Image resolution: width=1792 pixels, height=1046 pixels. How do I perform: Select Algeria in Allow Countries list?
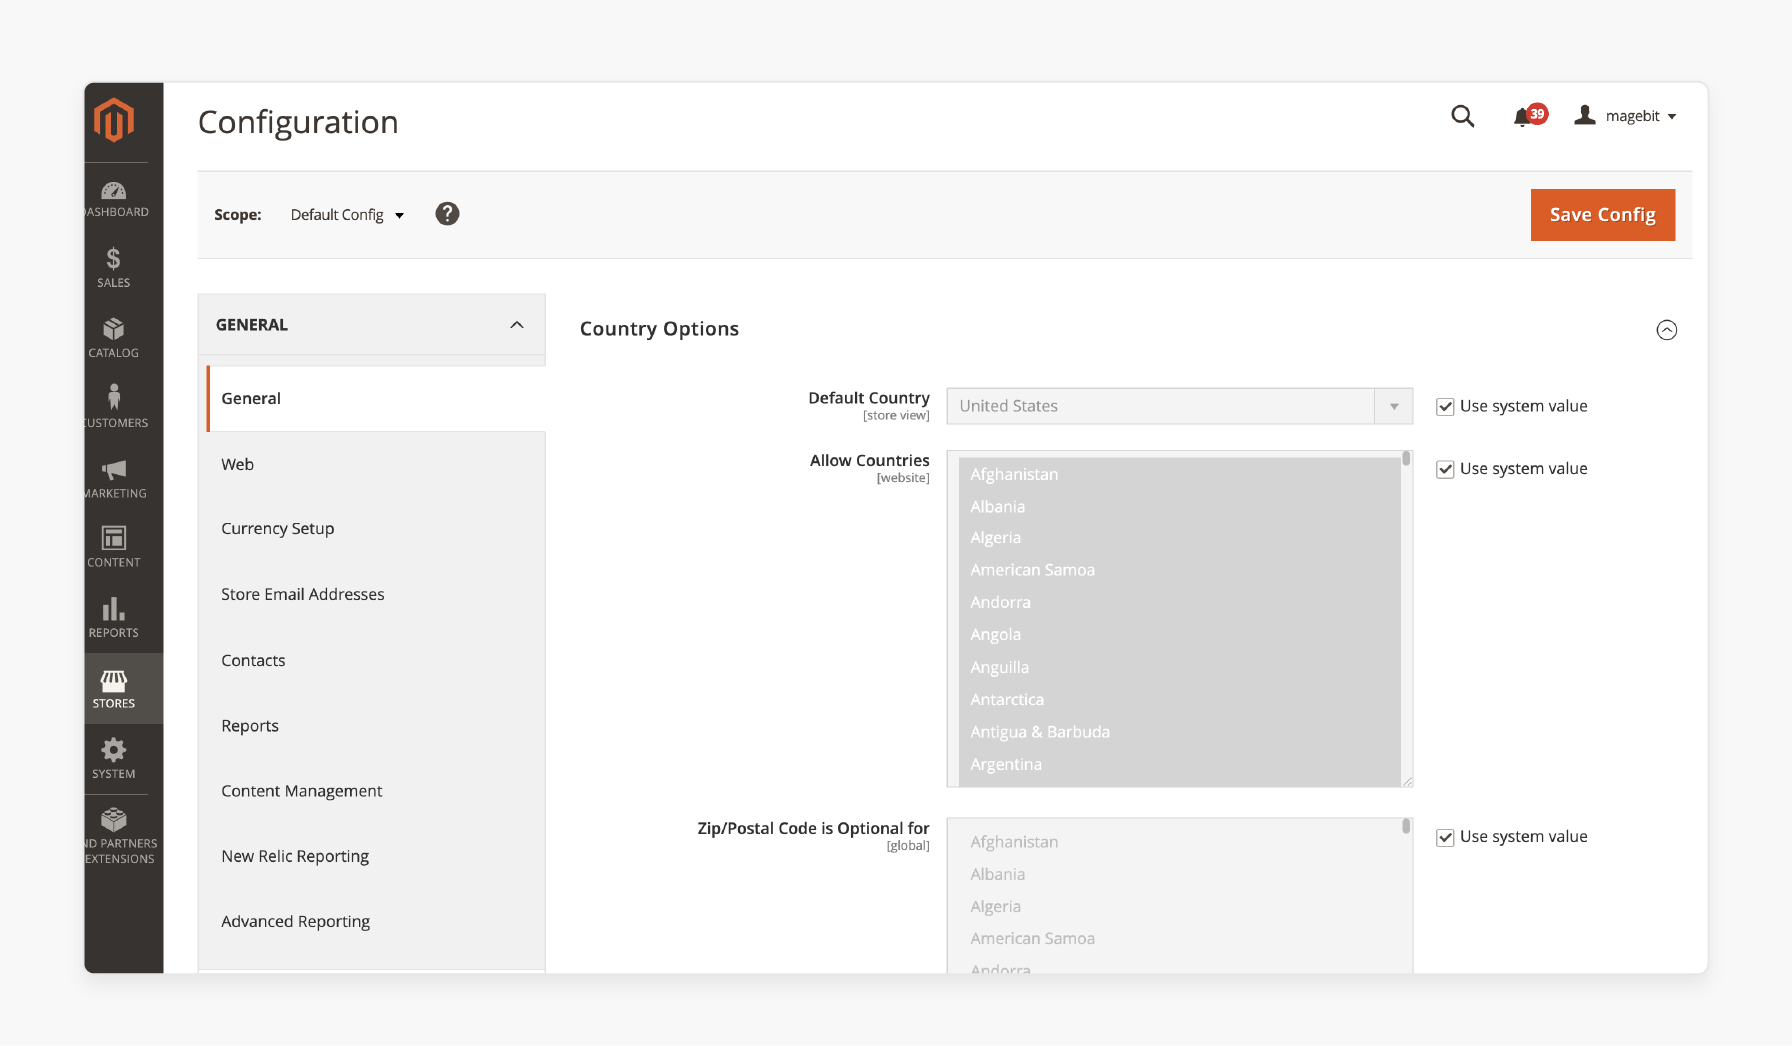(1180, 538)
